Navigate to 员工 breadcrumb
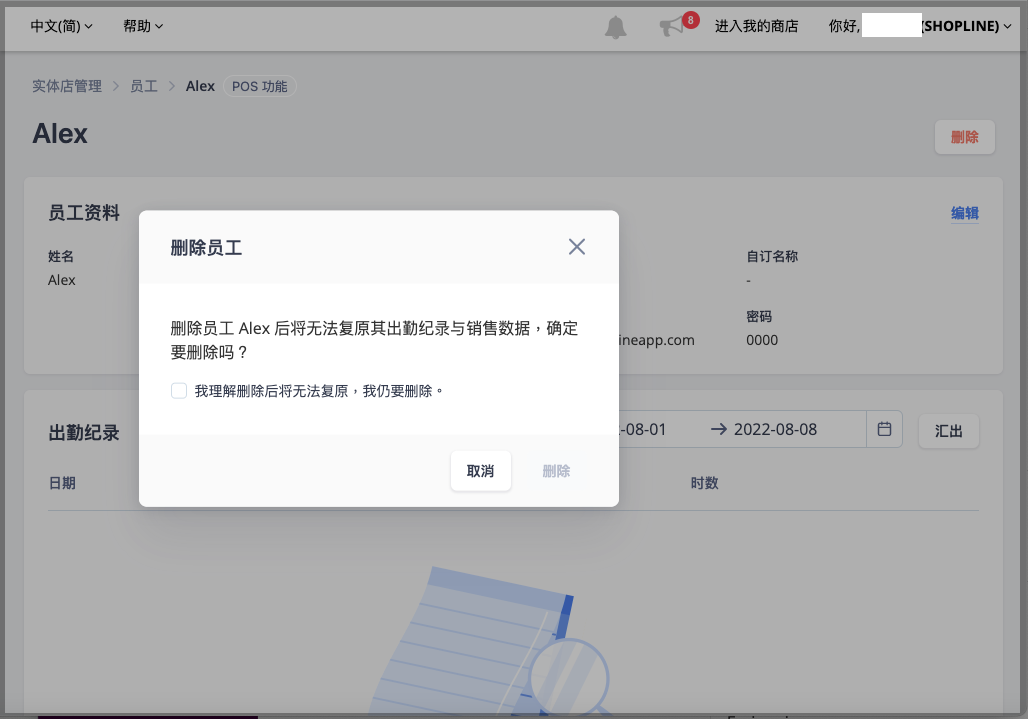The image size is (1028, 719). tap(144, 87)
